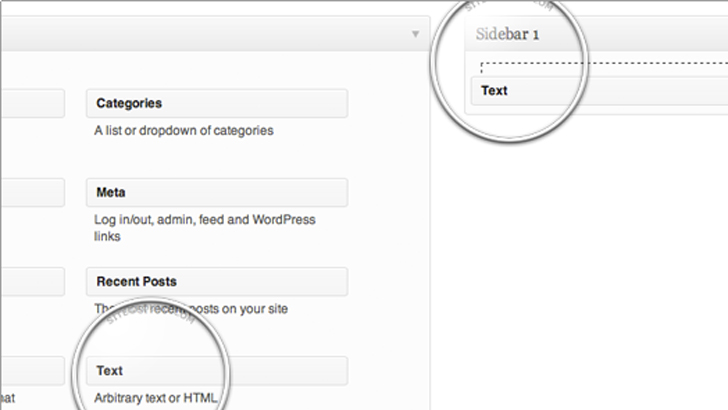Image resolution: width=728 pixels, height=410 pixels.
Task: Select the Meta widget
Action: tap(217, 192)
